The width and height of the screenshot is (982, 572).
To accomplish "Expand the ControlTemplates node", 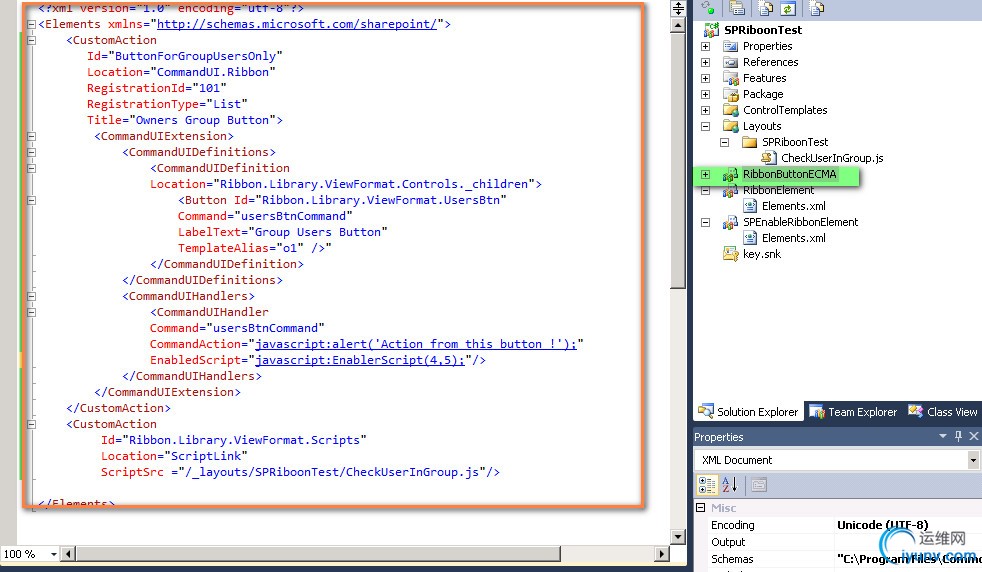I will tap(706, 110).
